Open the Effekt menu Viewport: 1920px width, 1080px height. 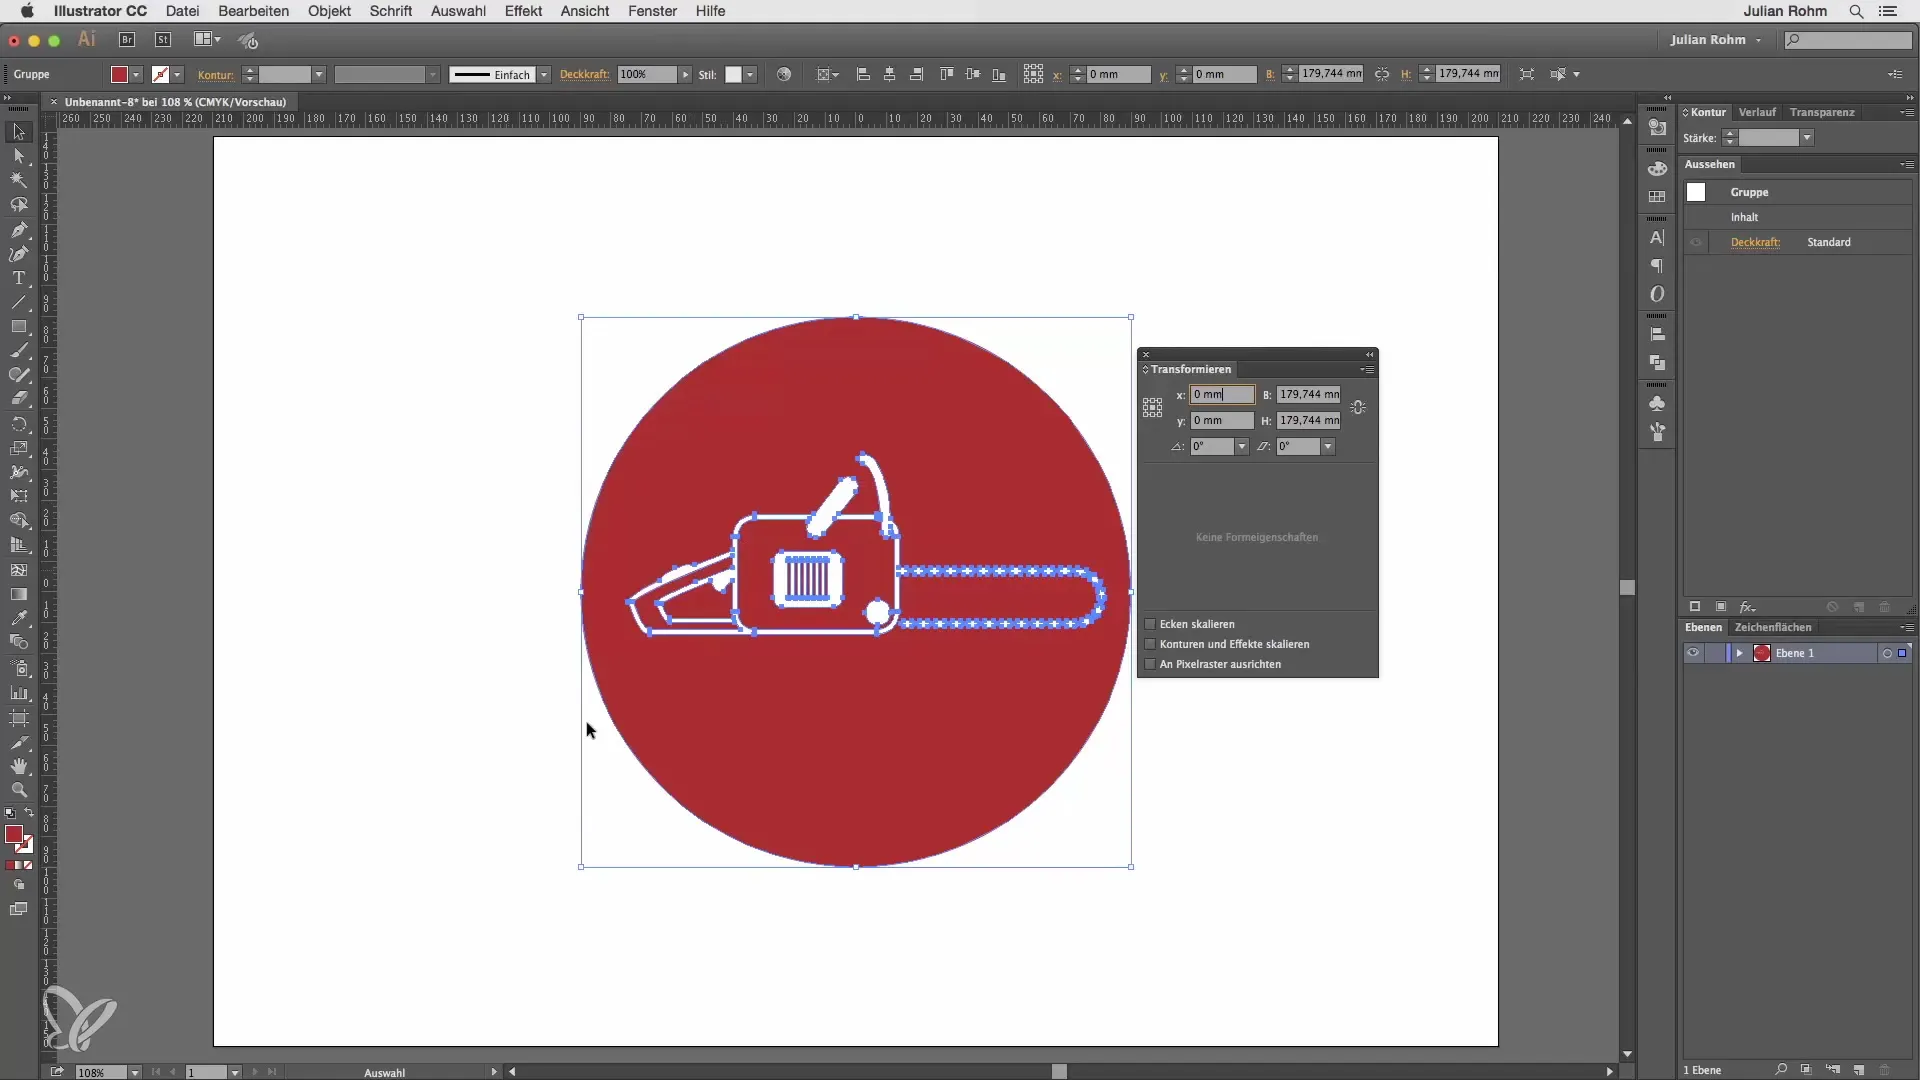523,11
